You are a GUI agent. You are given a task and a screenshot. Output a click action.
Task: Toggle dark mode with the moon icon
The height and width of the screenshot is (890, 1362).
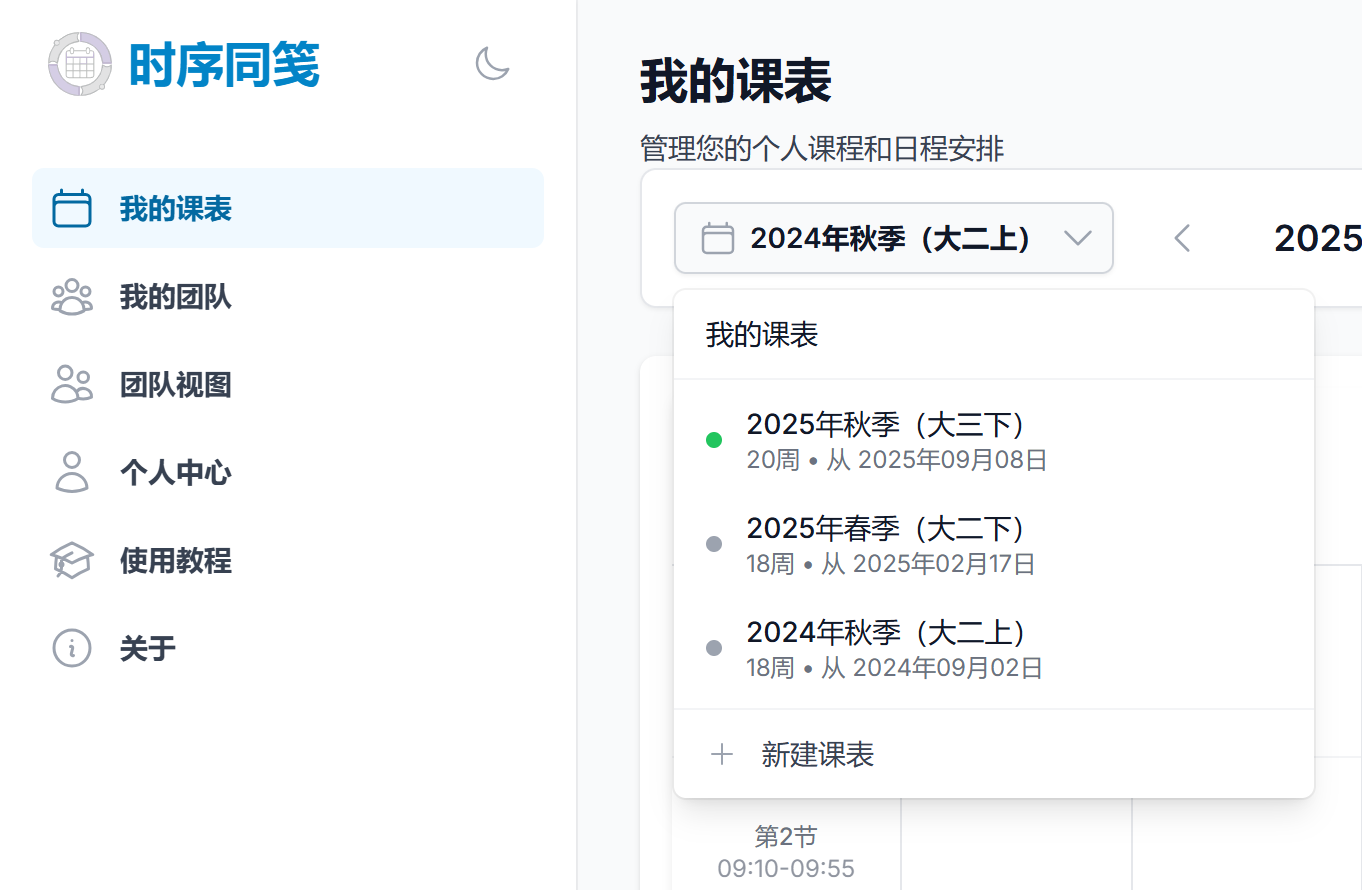coord(492,64)
